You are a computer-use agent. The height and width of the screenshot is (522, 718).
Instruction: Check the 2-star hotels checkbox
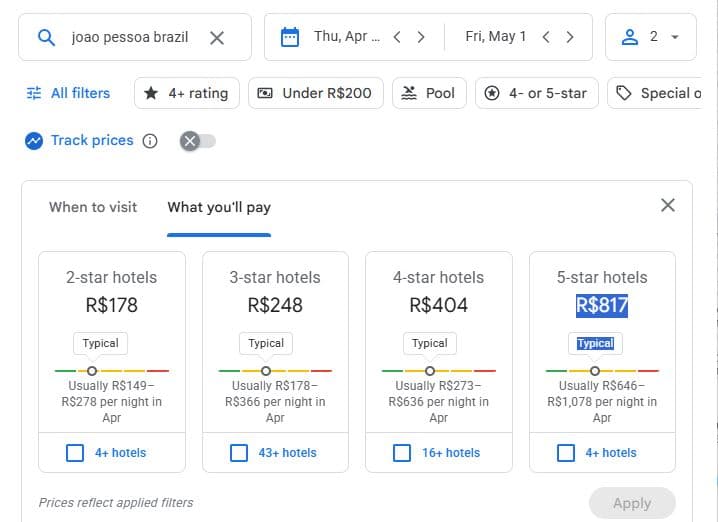(75, 453)
